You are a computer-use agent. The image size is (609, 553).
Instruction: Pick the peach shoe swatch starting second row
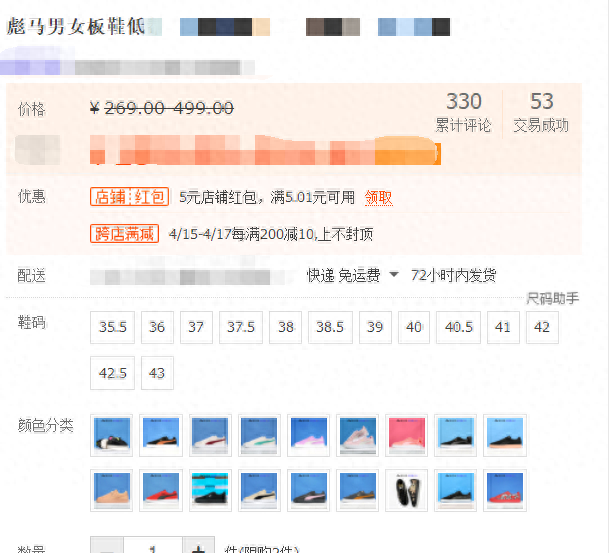pos(111,490)
